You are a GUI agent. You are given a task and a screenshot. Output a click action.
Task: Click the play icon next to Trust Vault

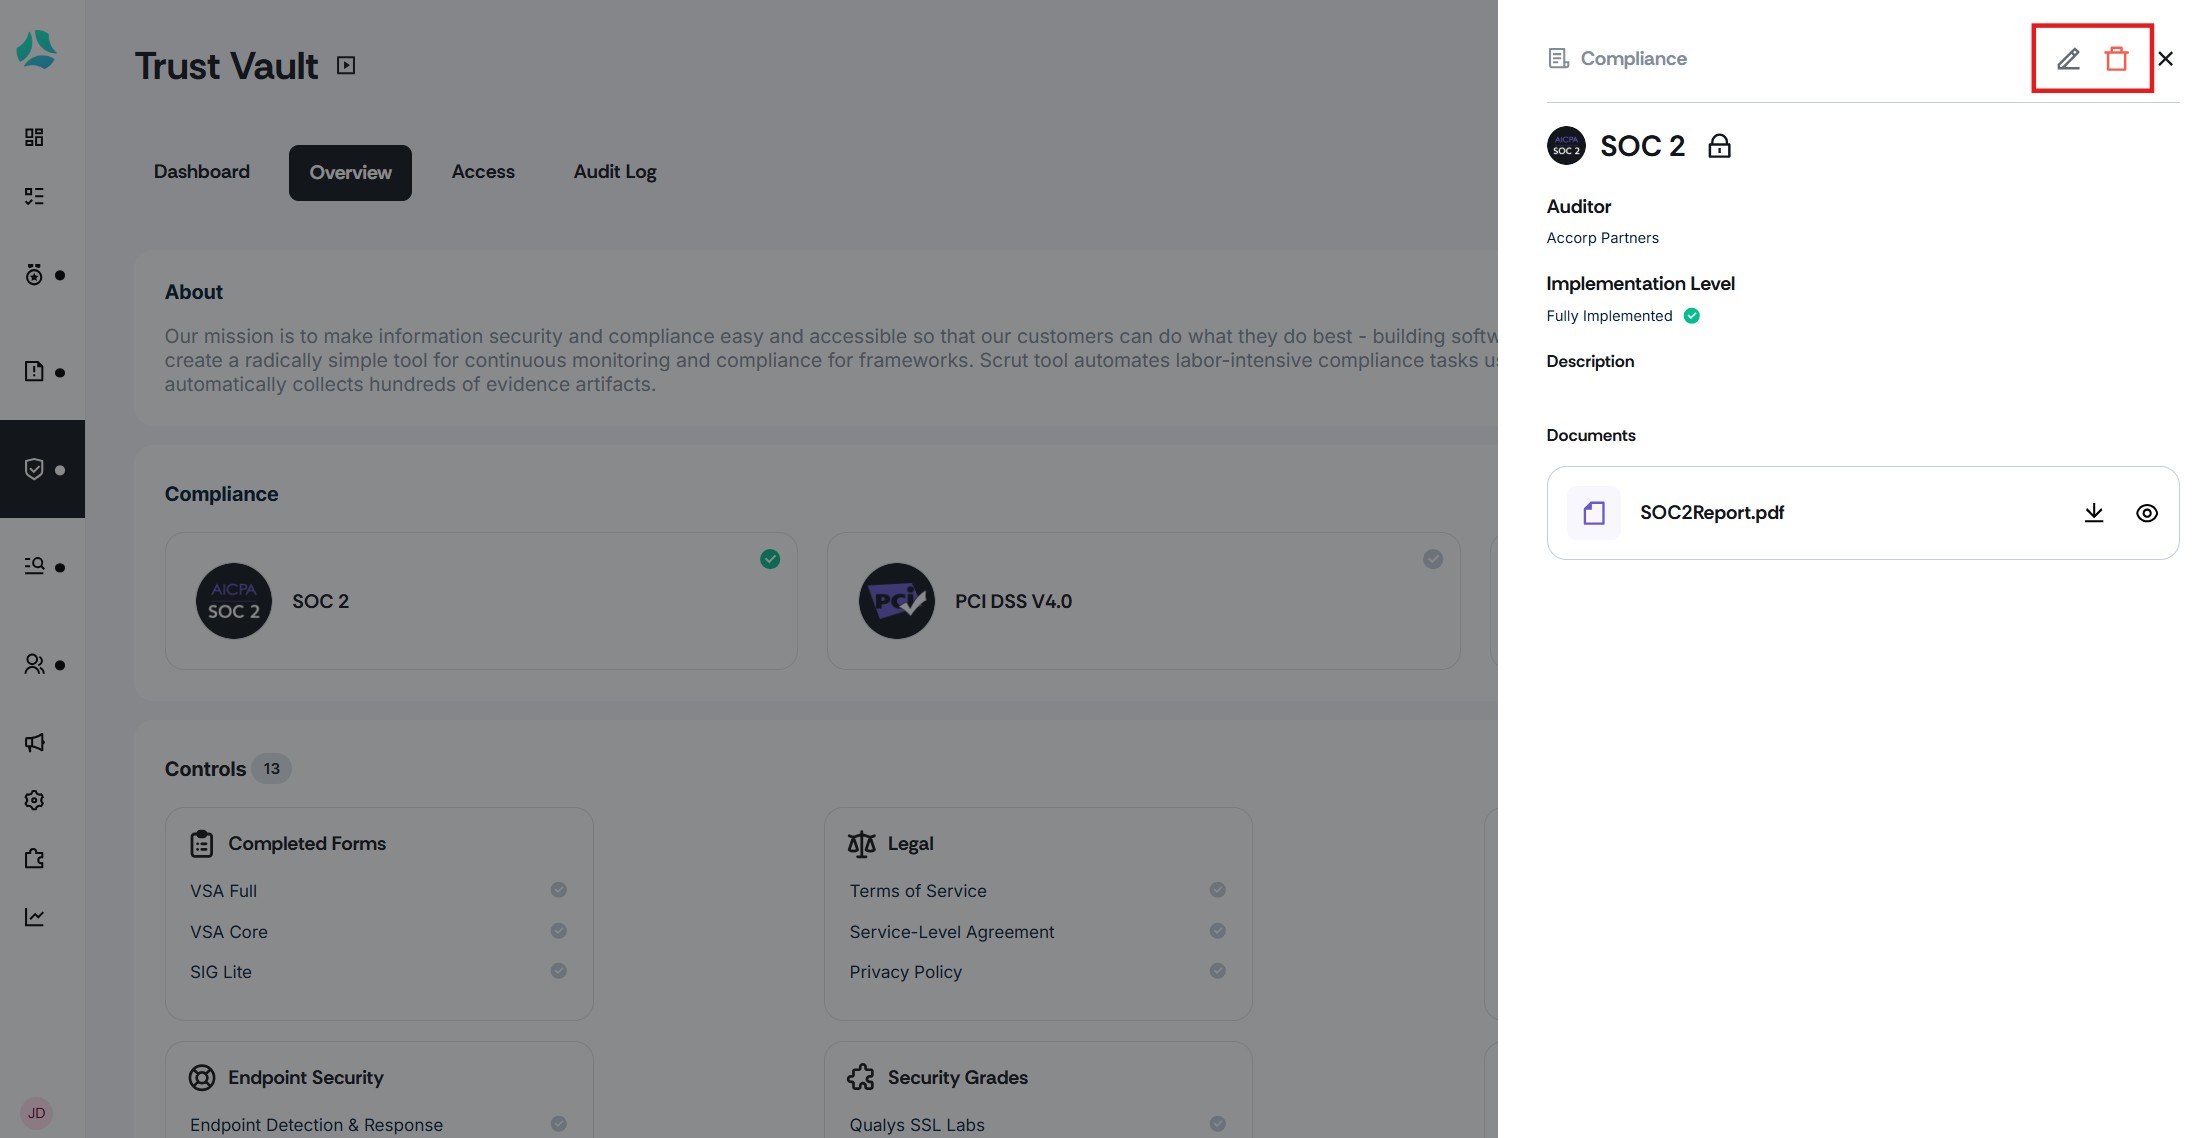click(x=346, y=66)
